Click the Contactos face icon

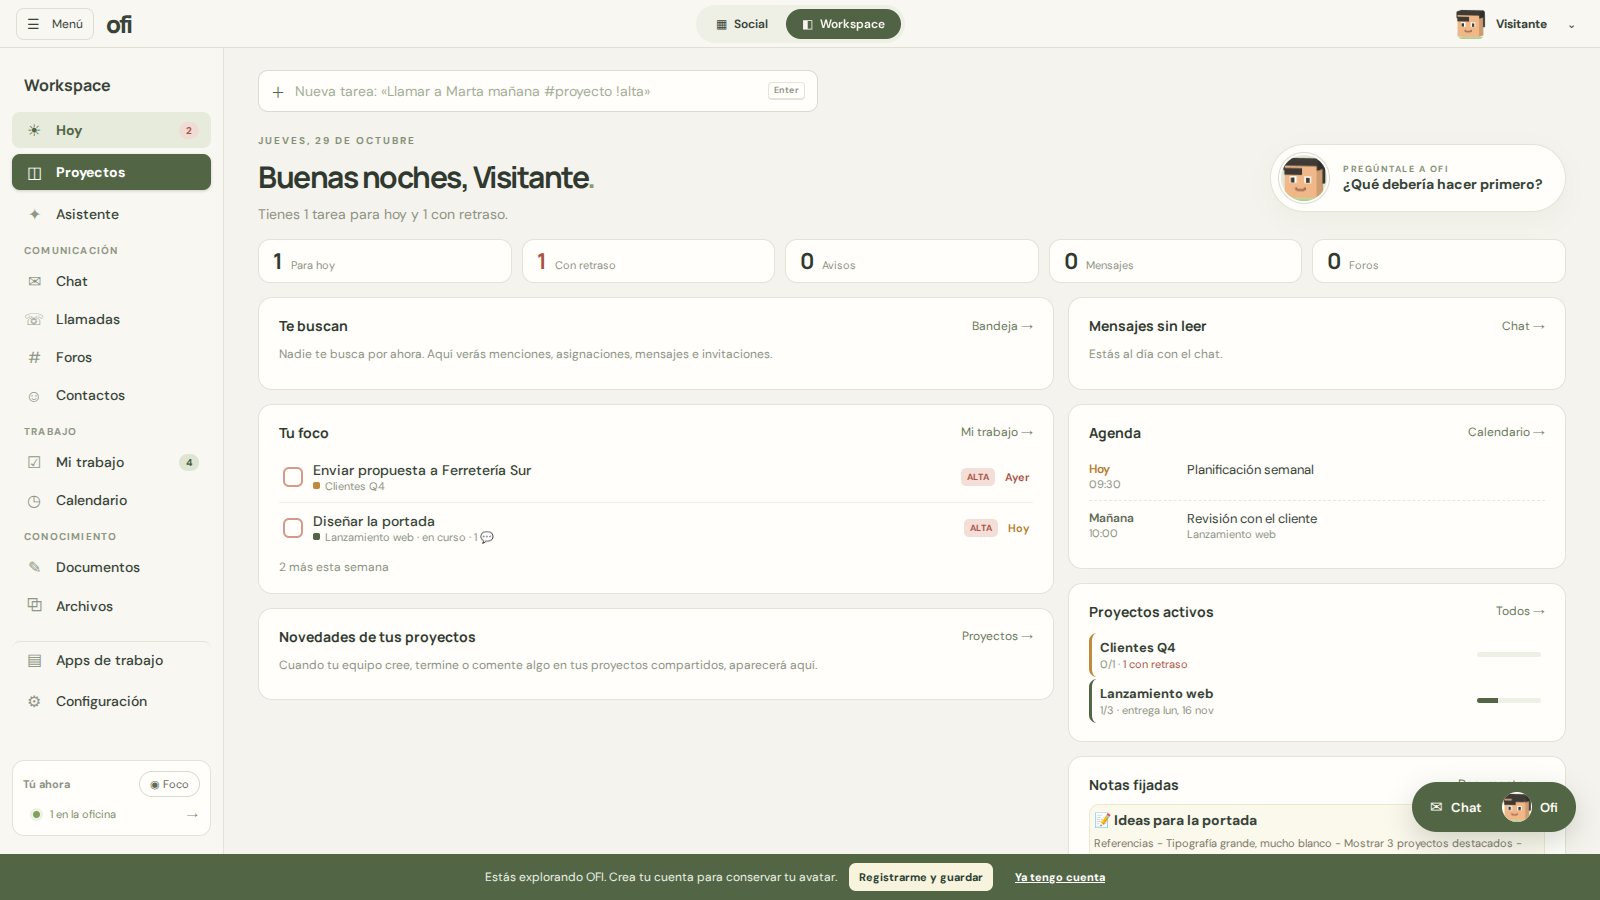(x=35, y=396)
